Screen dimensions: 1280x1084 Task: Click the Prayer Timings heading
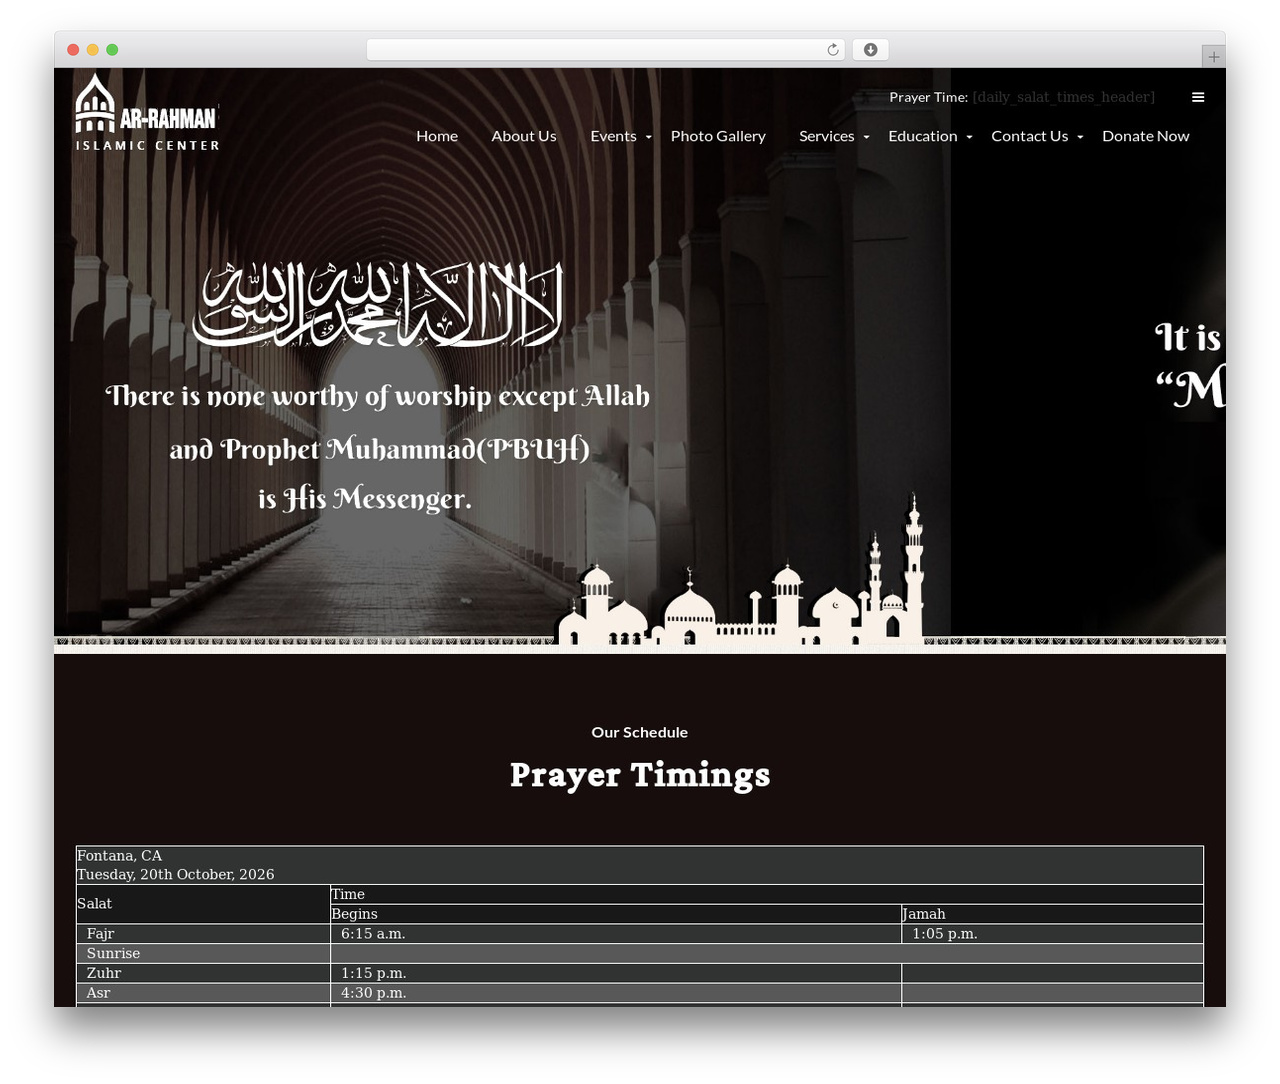(x=640, y=775)
